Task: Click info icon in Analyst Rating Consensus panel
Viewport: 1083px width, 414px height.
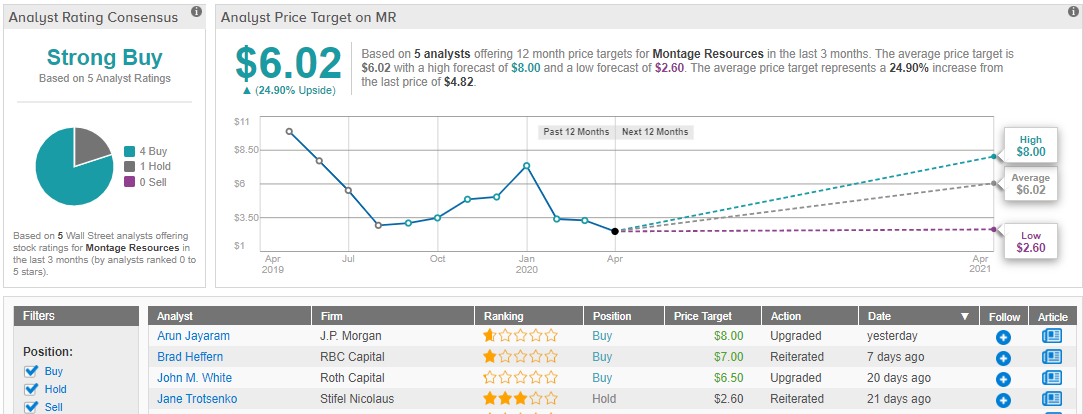Action: tap(195, 11)
